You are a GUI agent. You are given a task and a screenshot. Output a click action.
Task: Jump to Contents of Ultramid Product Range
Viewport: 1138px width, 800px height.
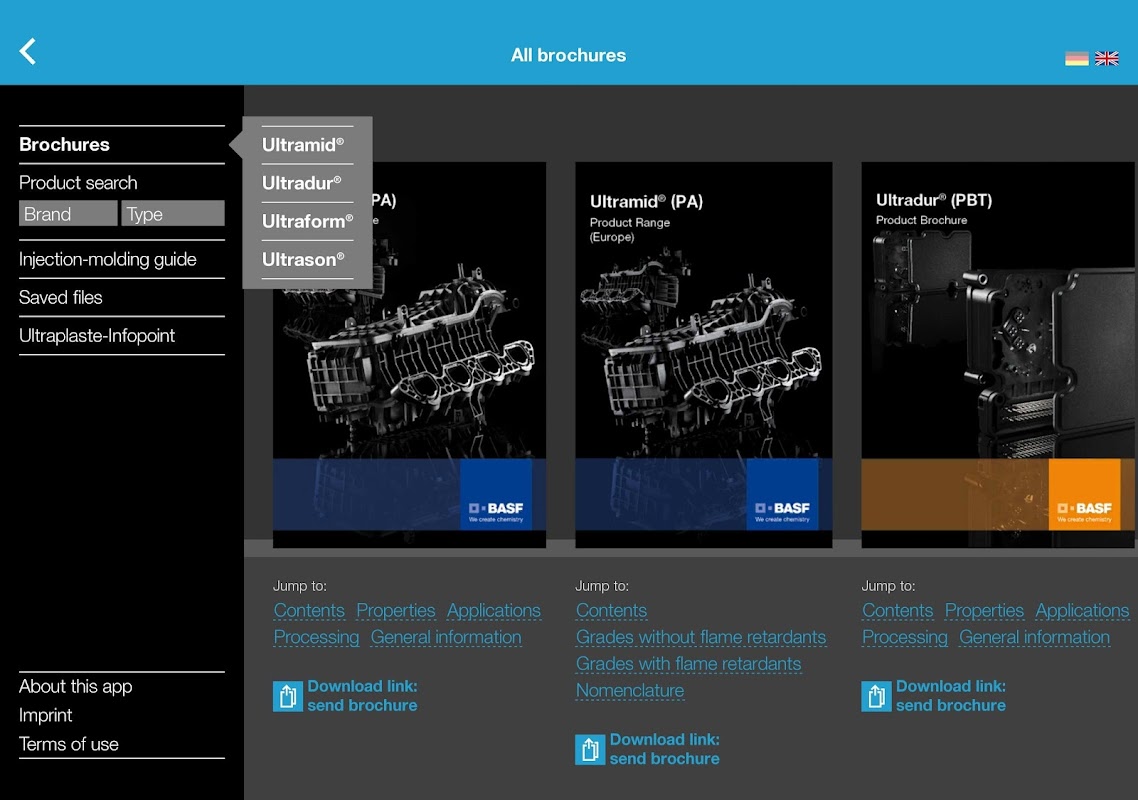click(x=611, y=611)
